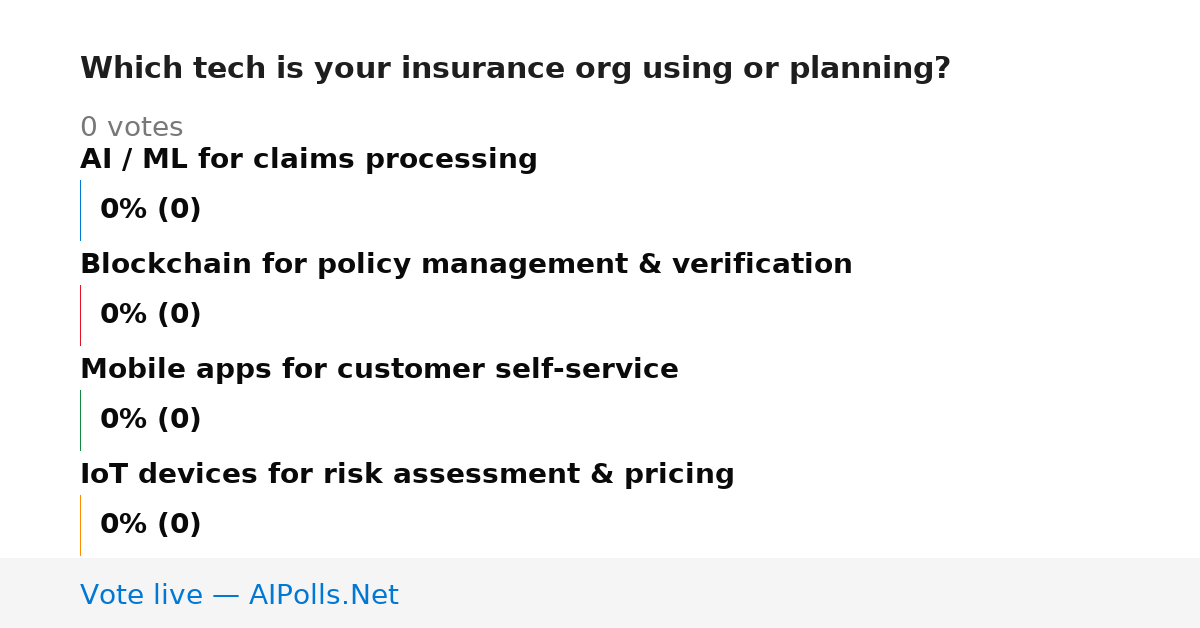This screenshot has height=628, width=1200.
Task: Click the green bar for Mobile apps option
Action: [x=81, y=420]
